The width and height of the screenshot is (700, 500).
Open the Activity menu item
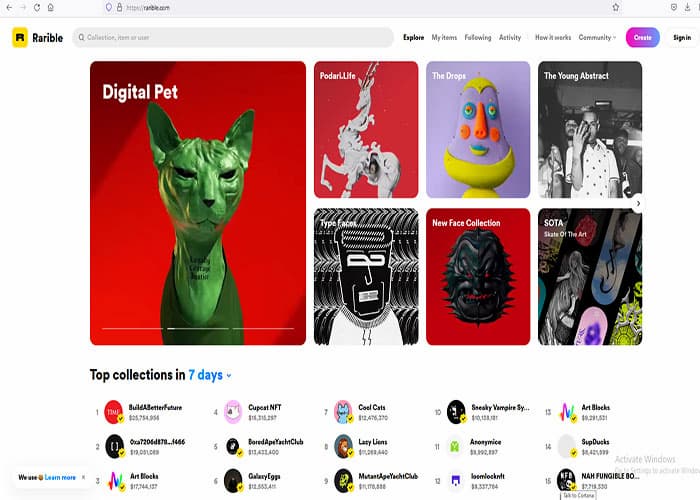click(510, 37)
